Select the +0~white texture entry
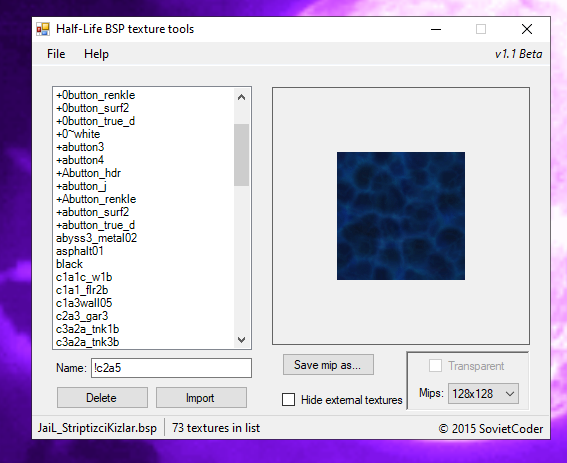The height and width of the screenshot is (463, 567). click(x=78, y=134)
